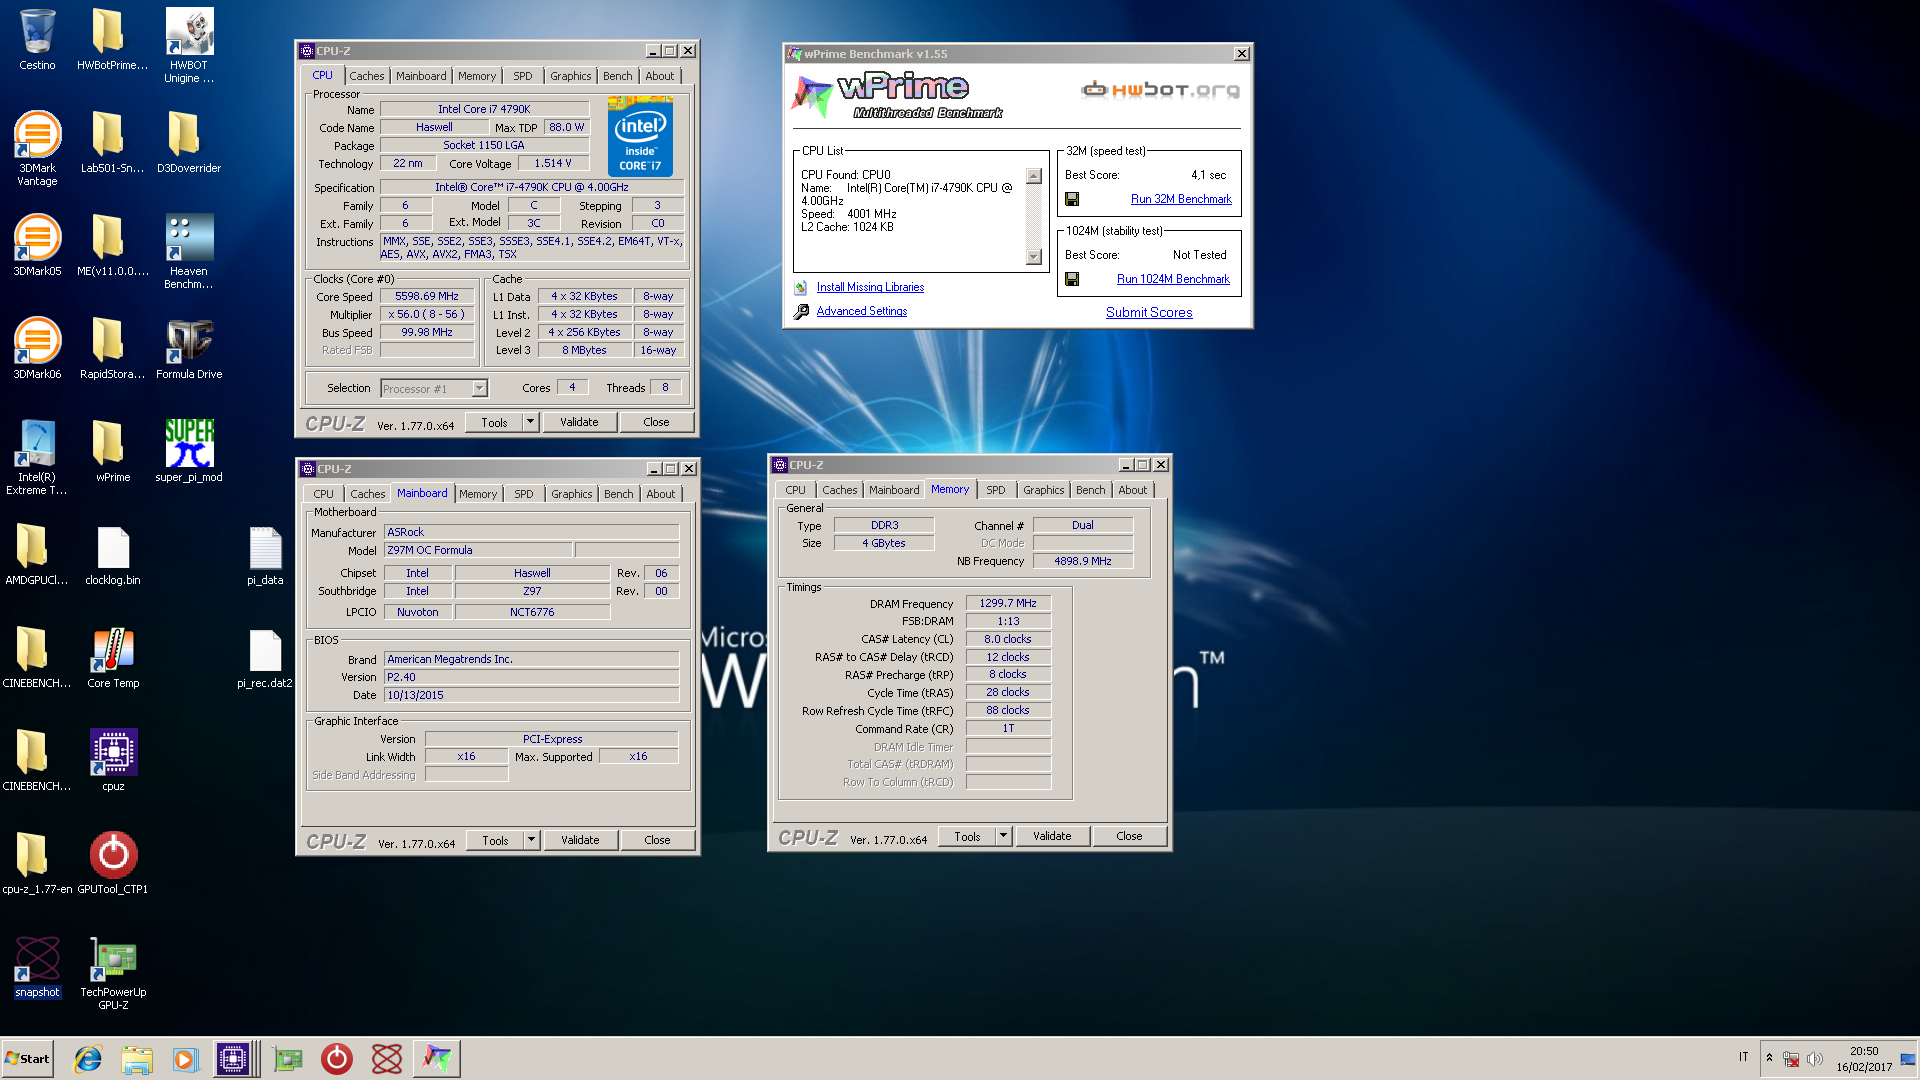Open Windows Explorer from taskbar
Screen dimensions: 1920x1080
coord(137,1058)
